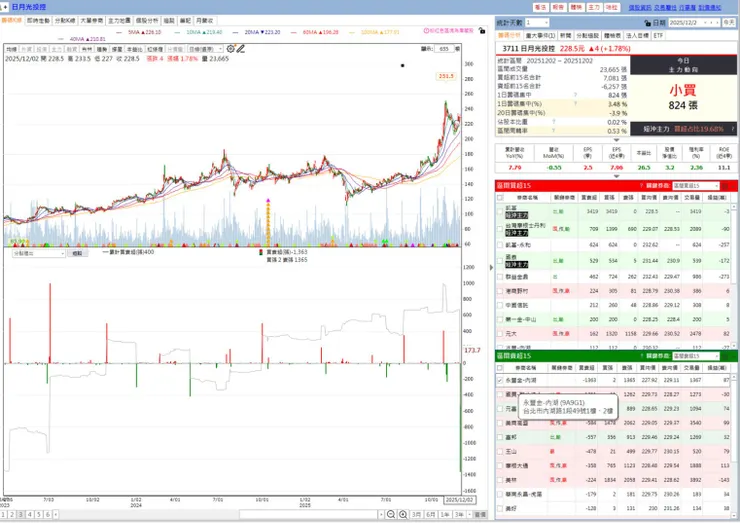Toggle the select-all checkbox in buyers table header

pos(500,197)
